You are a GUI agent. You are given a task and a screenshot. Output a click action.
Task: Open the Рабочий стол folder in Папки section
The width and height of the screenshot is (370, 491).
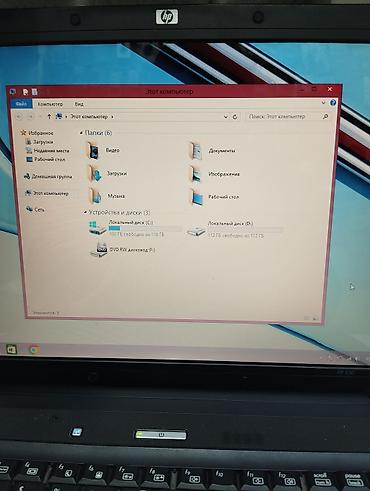(x=197, y=197)
